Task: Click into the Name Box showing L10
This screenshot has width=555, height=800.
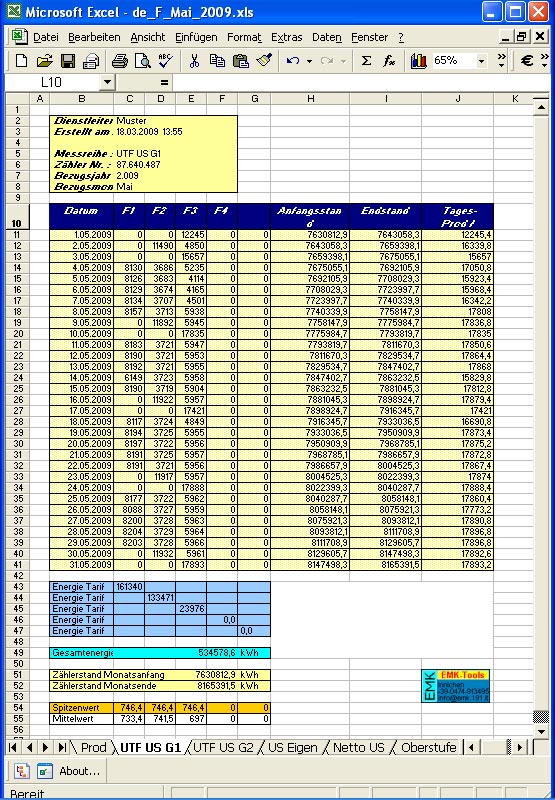Action: coord(53,83)
